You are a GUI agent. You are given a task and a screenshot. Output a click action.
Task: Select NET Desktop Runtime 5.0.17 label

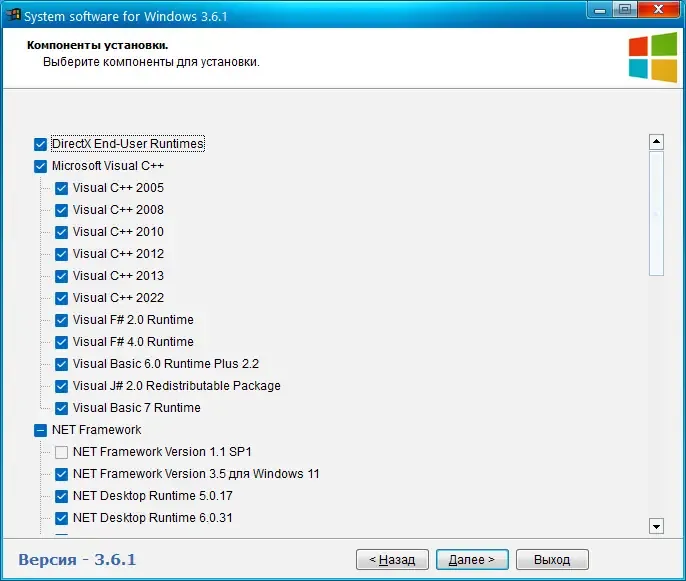[x=153, y=496]
